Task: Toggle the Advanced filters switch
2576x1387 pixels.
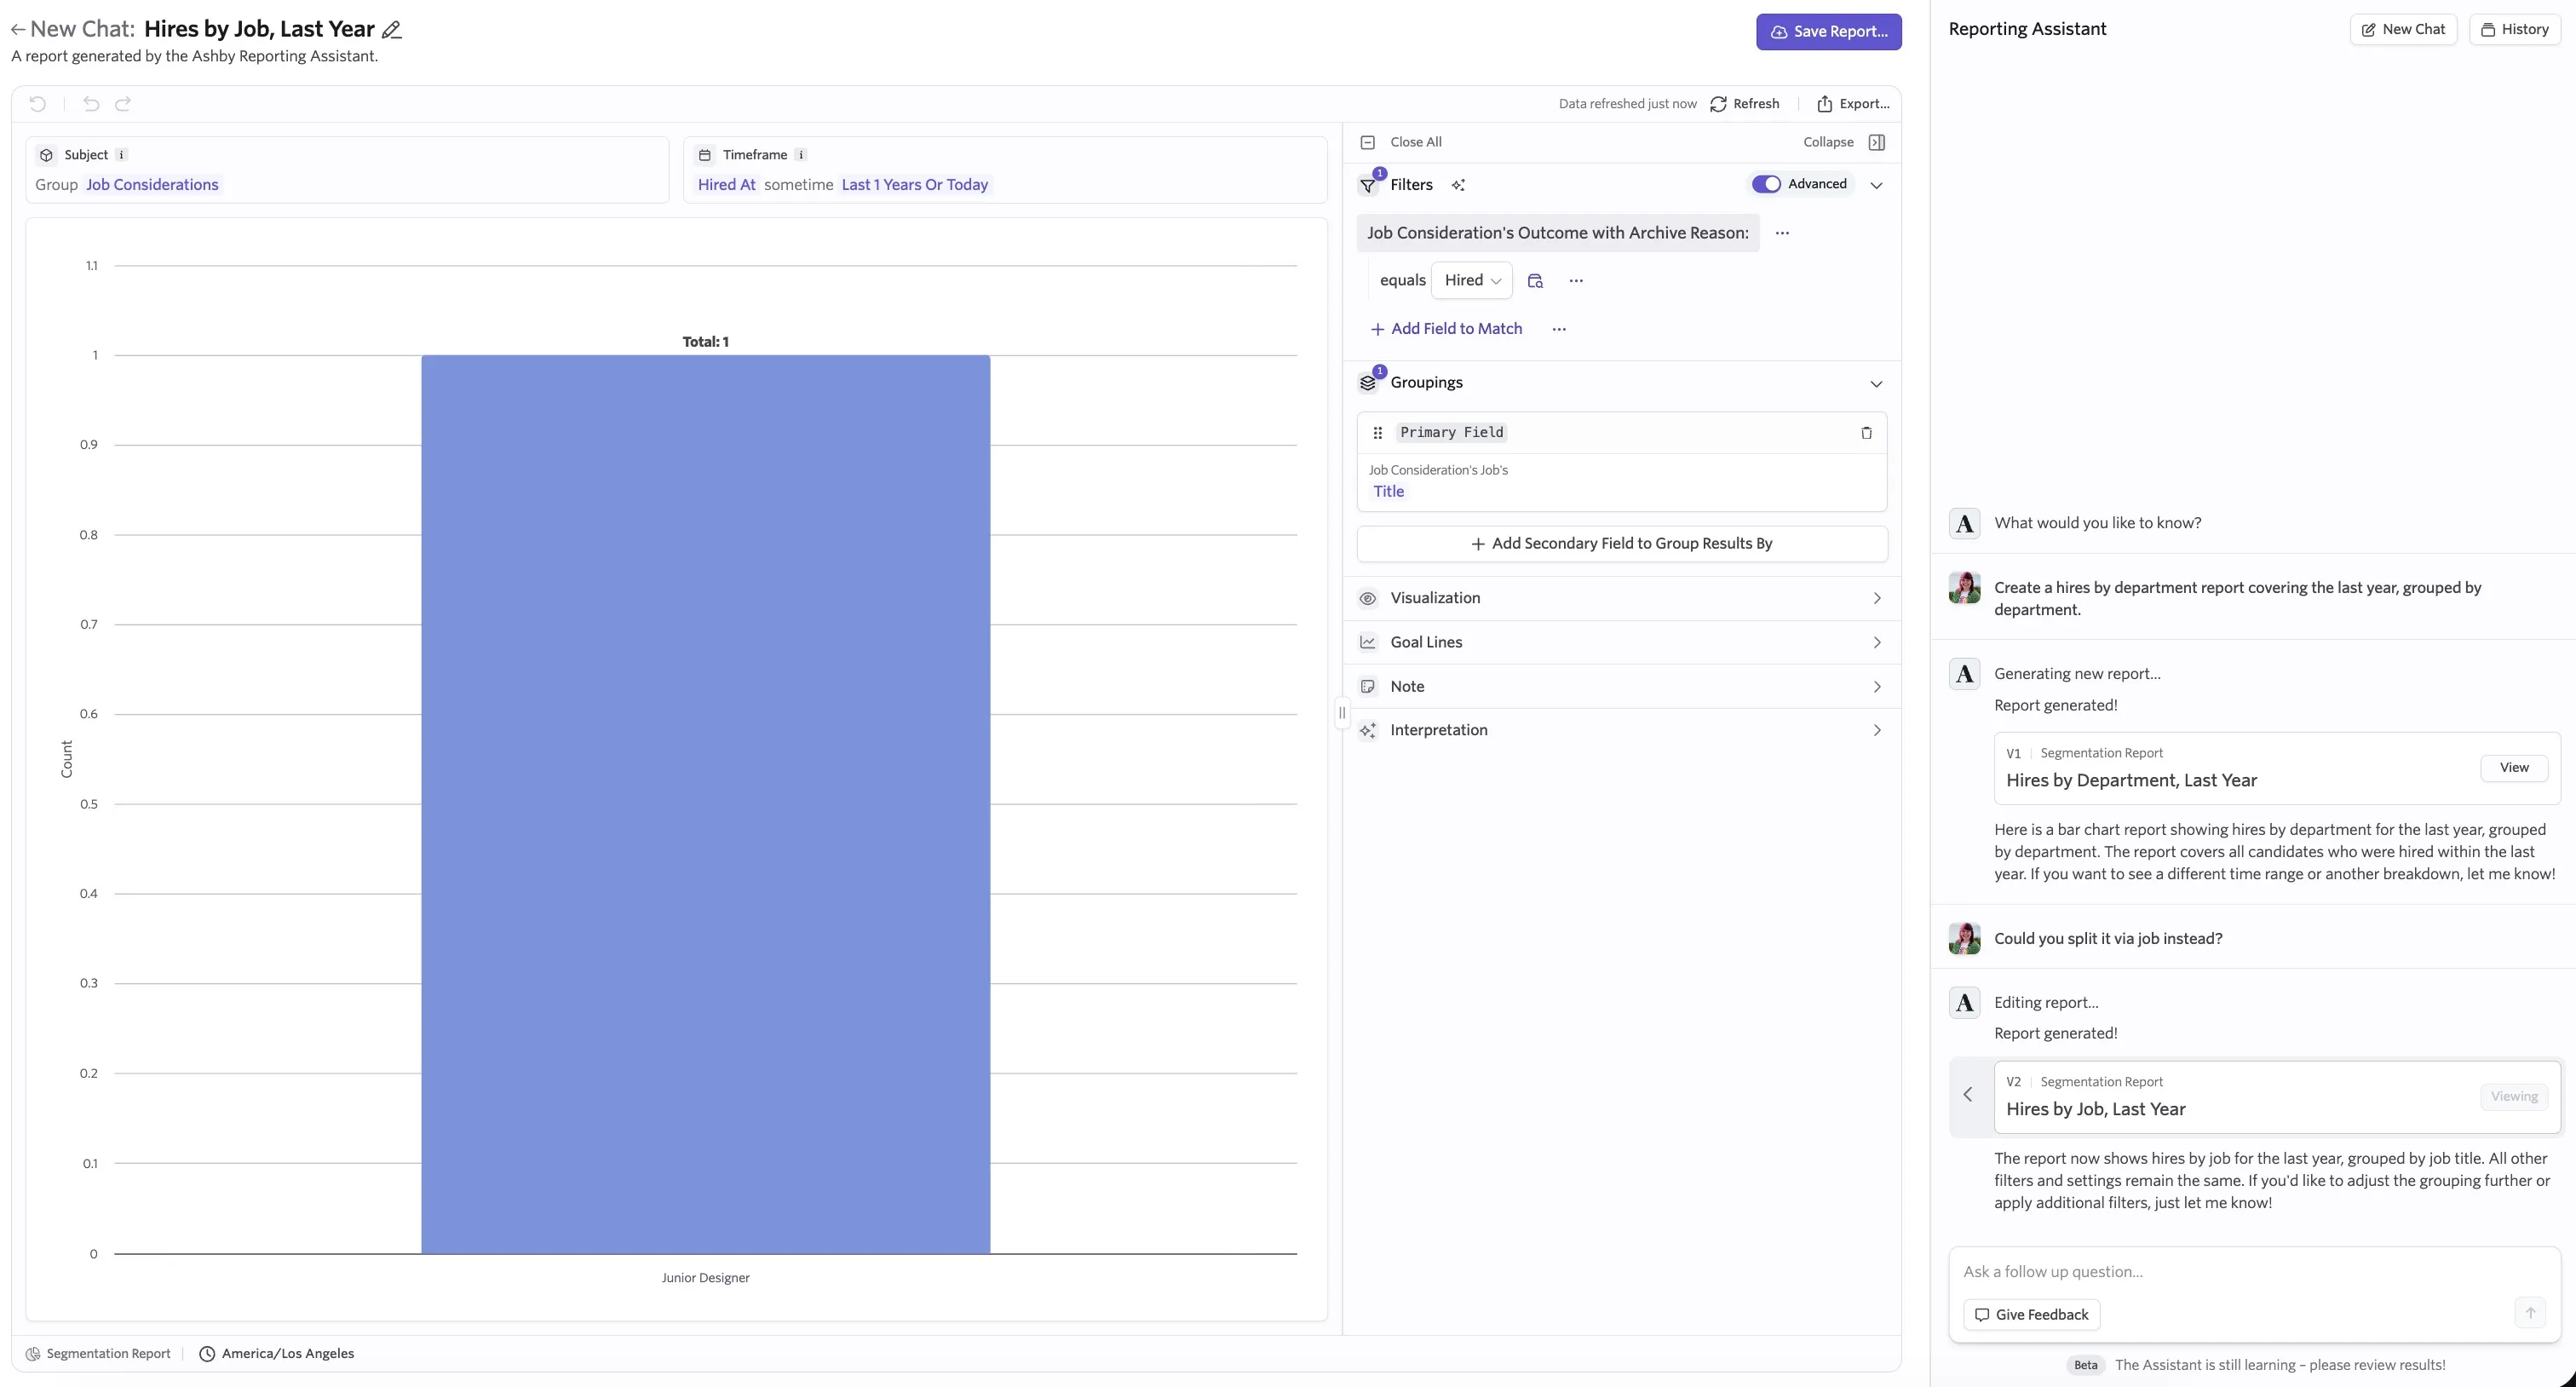Action: click(x=1766, y=184)
